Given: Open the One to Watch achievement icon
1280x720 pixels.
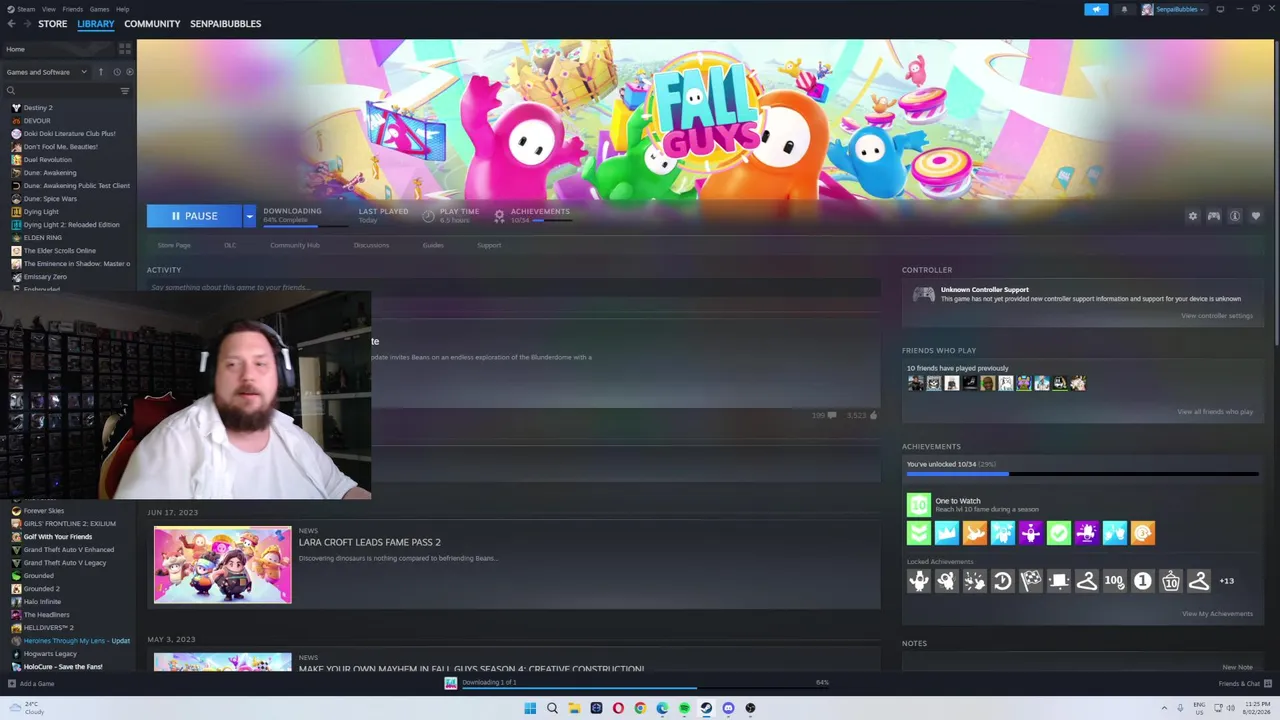Looking at the screenshot, I should [x=918, y=505].
